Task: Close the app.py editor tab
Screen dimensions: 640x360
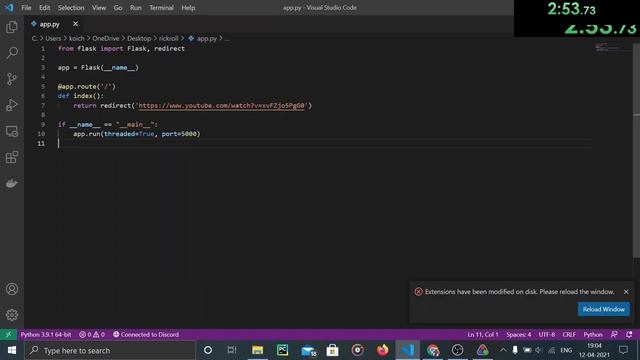Action: [x=76, y=24]
